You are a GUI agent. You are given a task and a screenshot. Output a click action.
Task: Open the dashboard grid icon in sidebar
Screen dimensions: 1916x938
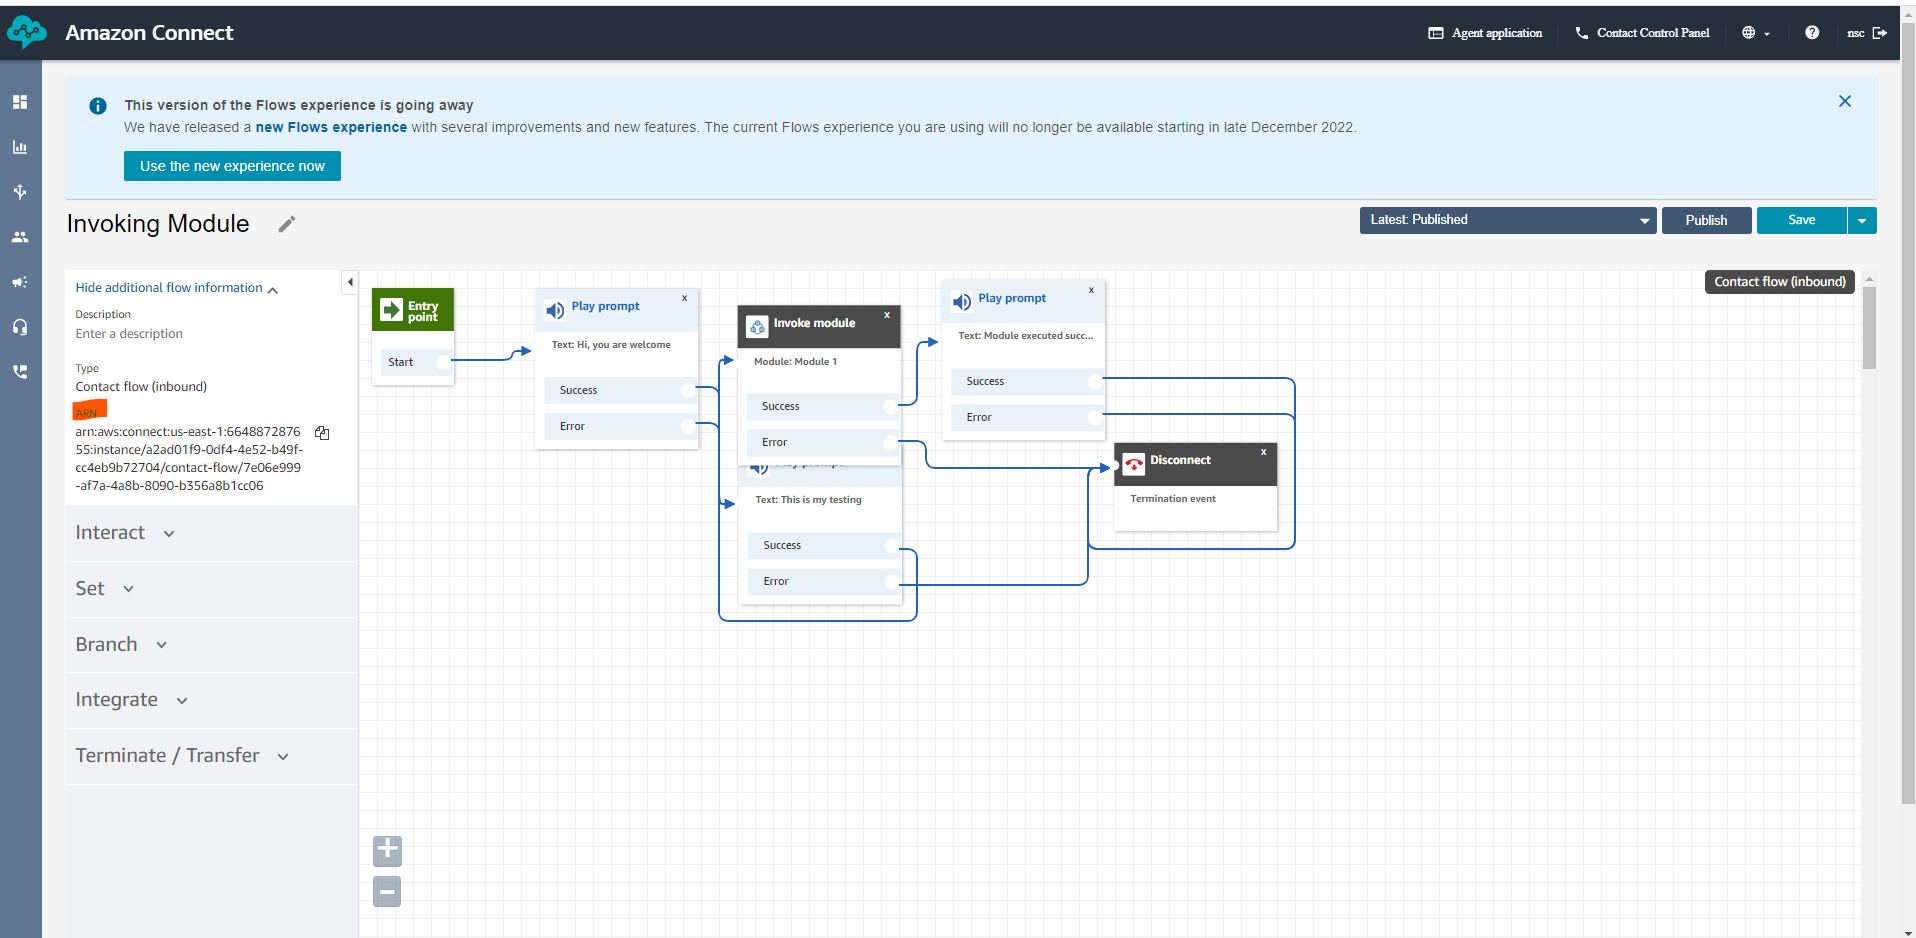(20, 102)
